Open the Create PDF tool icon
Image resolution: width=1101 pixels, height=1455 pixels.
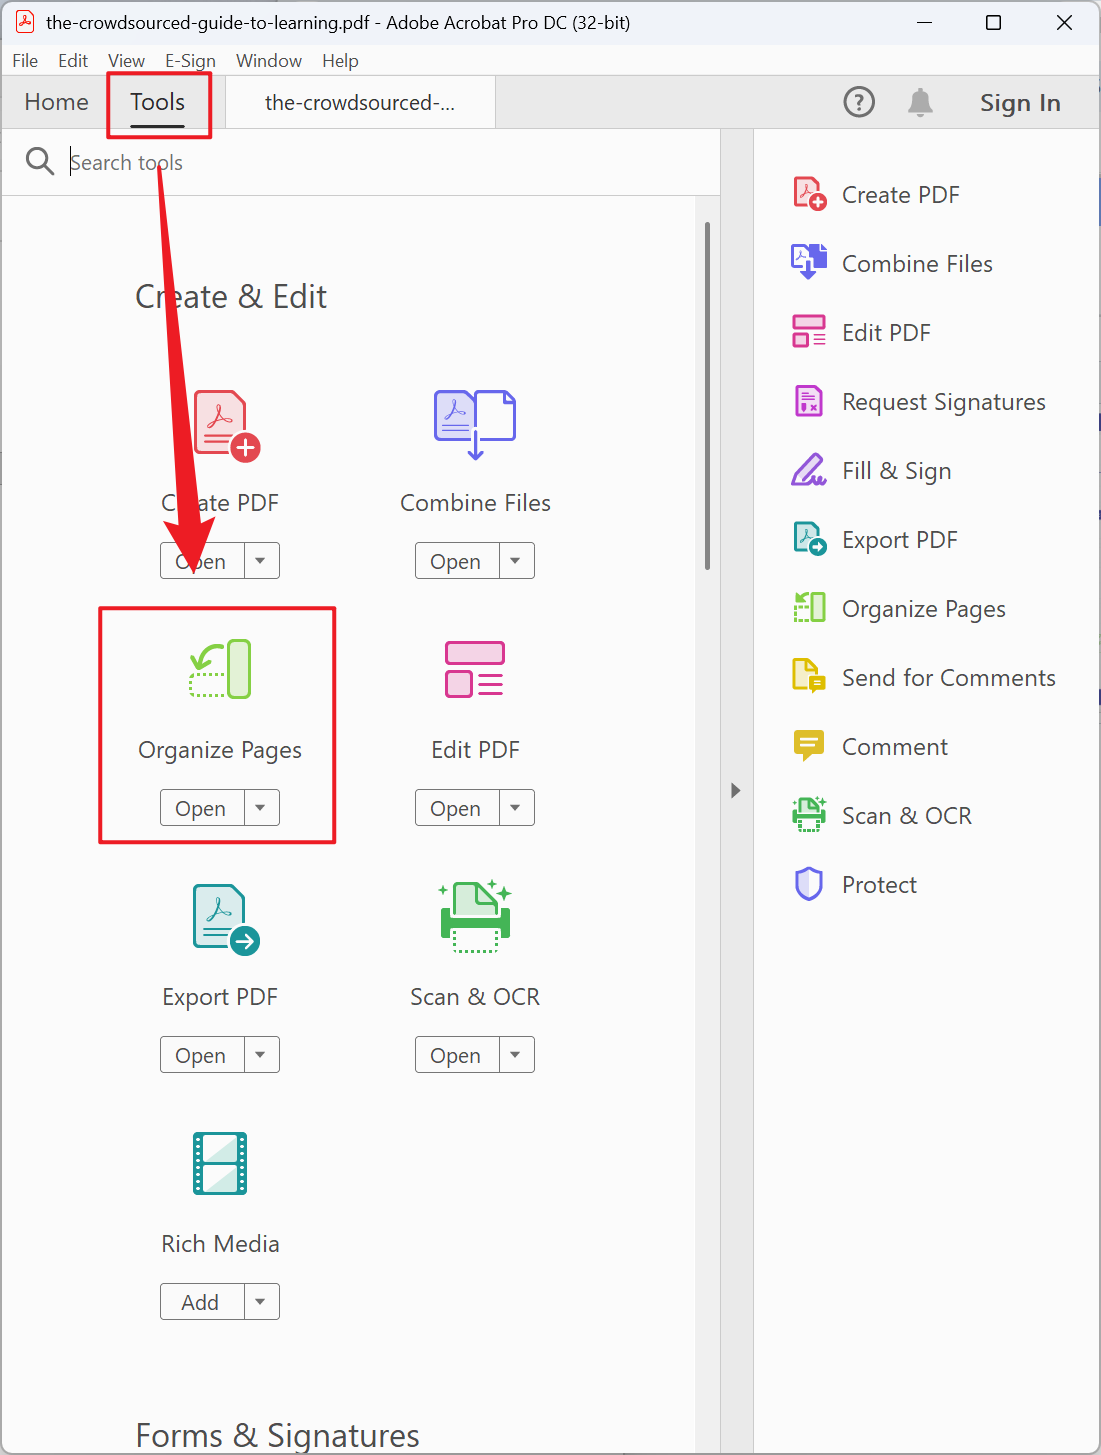(x=220, y=423)
